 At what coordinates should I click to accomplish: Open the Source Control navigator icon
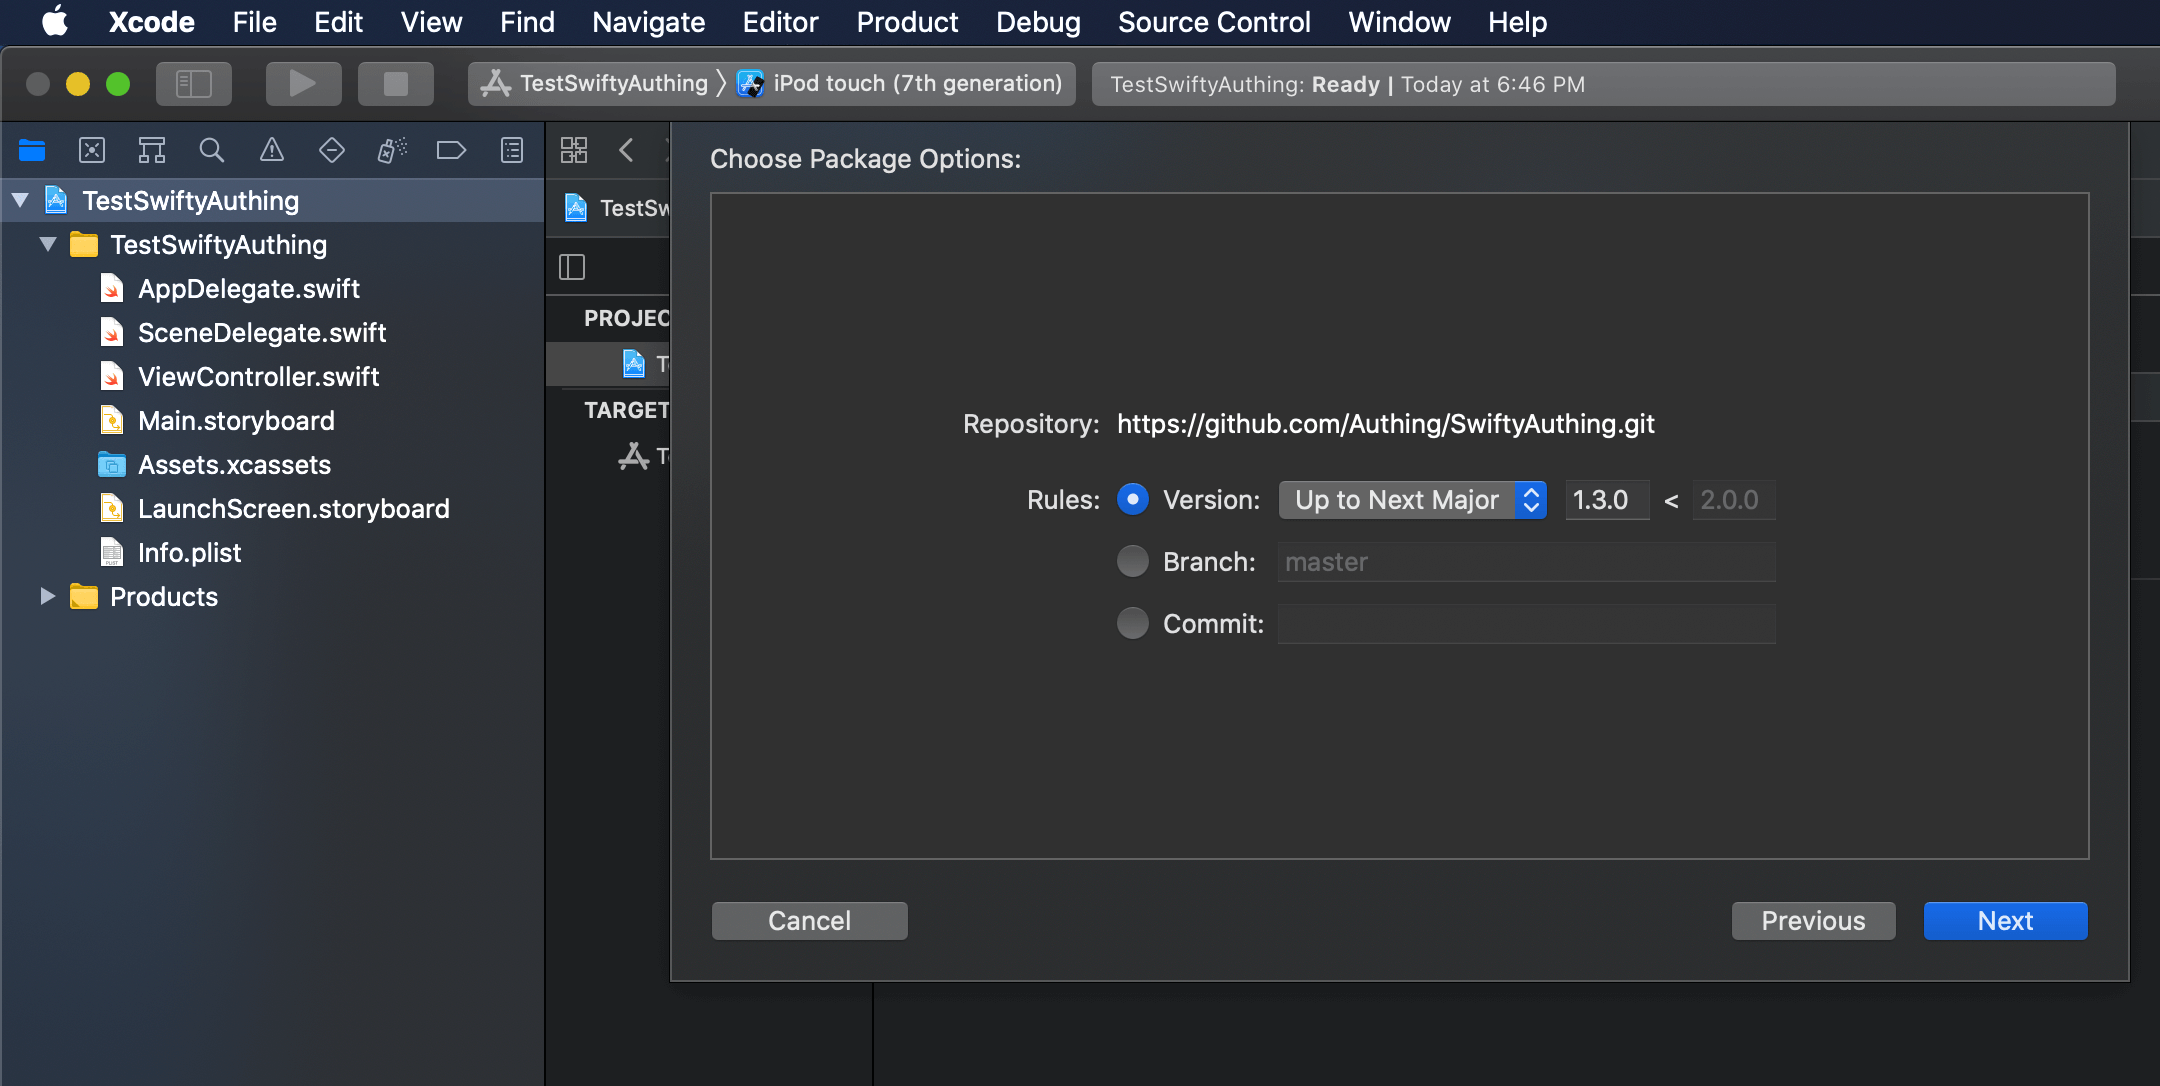point(92,151)
